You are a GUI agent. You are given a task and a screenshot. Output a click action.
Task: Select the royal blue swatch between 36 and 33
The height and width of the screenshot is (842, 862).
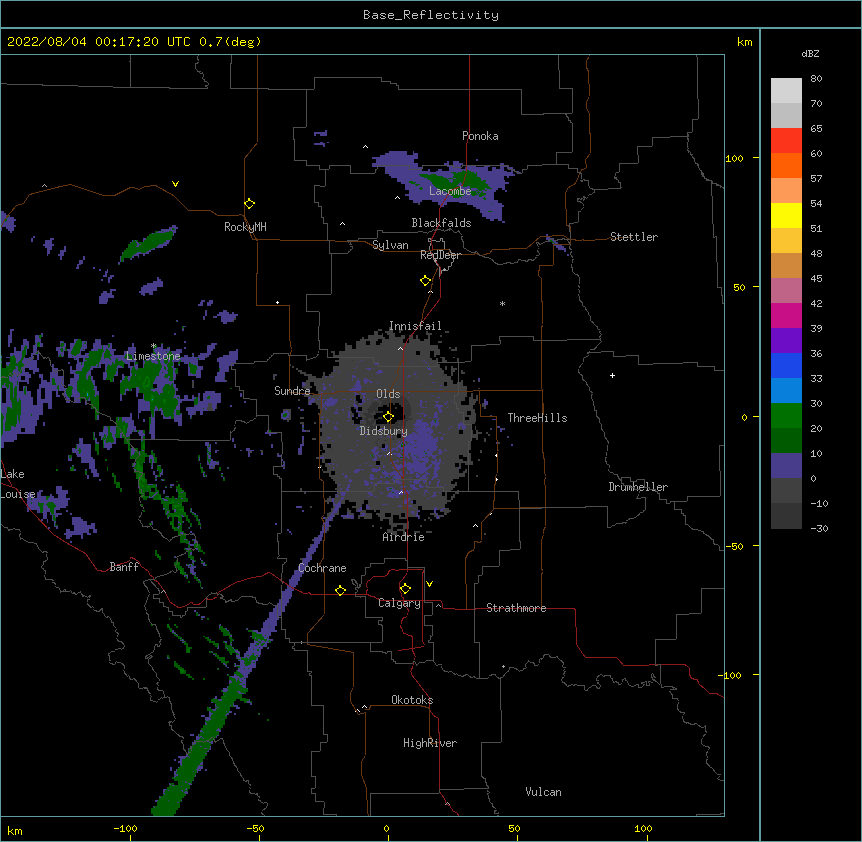pyautogui.click(x=786, y=366)
